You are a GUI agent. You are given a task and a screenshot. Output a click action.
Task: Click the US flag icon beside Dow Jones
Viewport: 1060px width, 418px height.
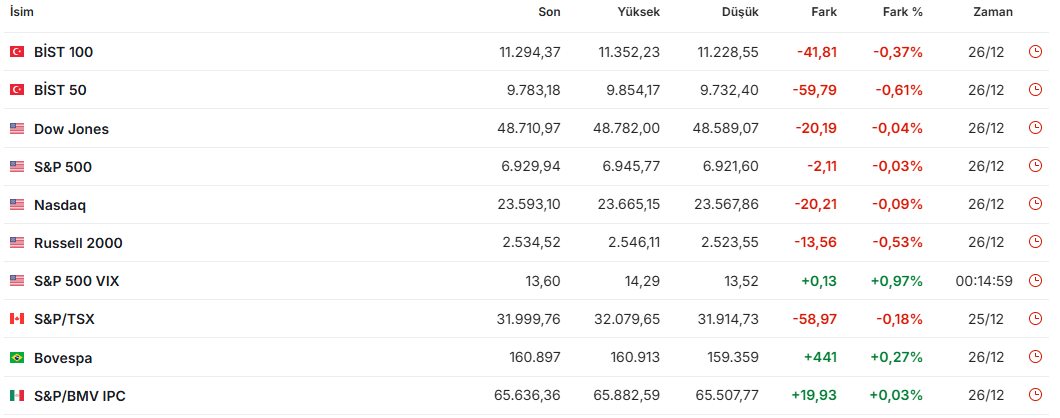(x=17, y=129)
